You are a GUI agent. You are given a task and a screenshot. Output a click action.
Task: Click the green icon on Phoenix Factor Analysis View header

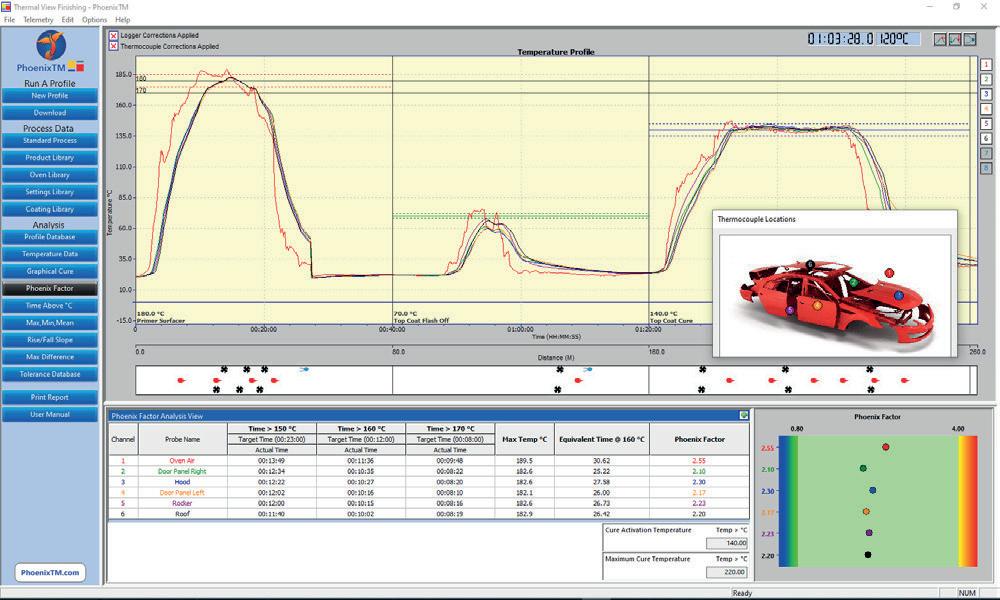click(744, 415)
